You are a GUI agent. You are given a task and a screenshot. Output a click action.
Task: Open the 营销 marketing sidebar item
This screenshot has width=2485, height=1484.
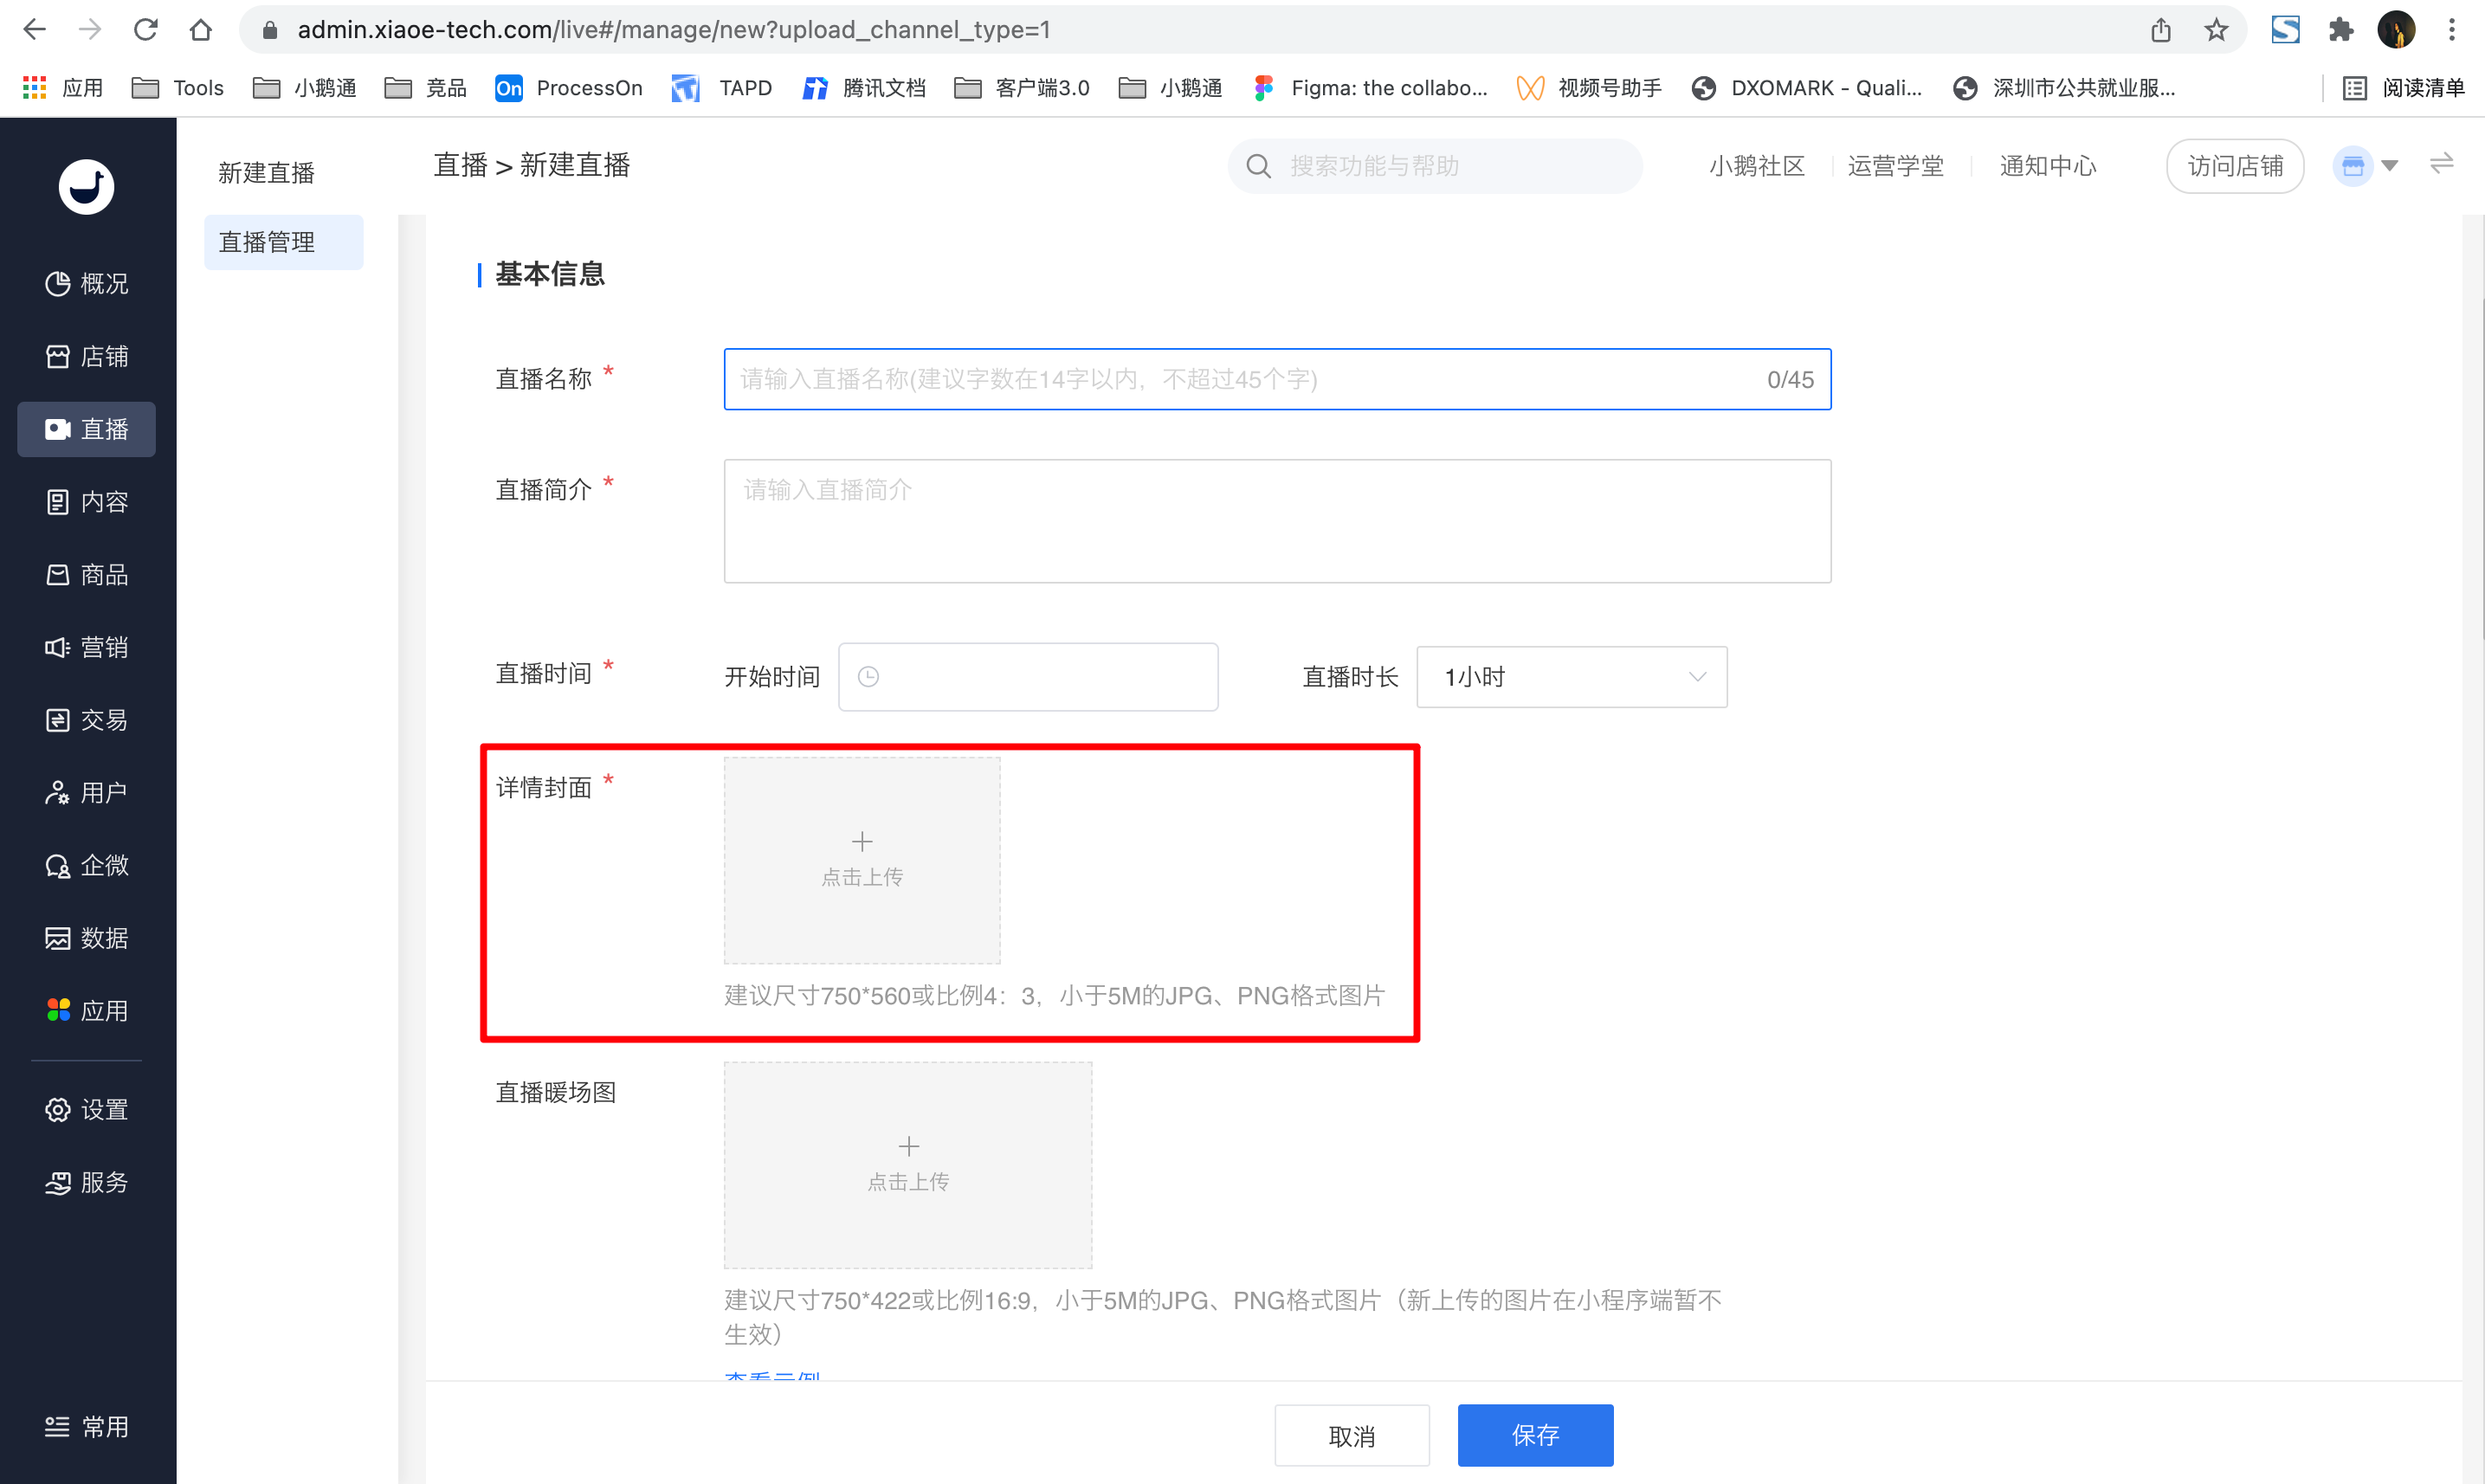point(87,648)
